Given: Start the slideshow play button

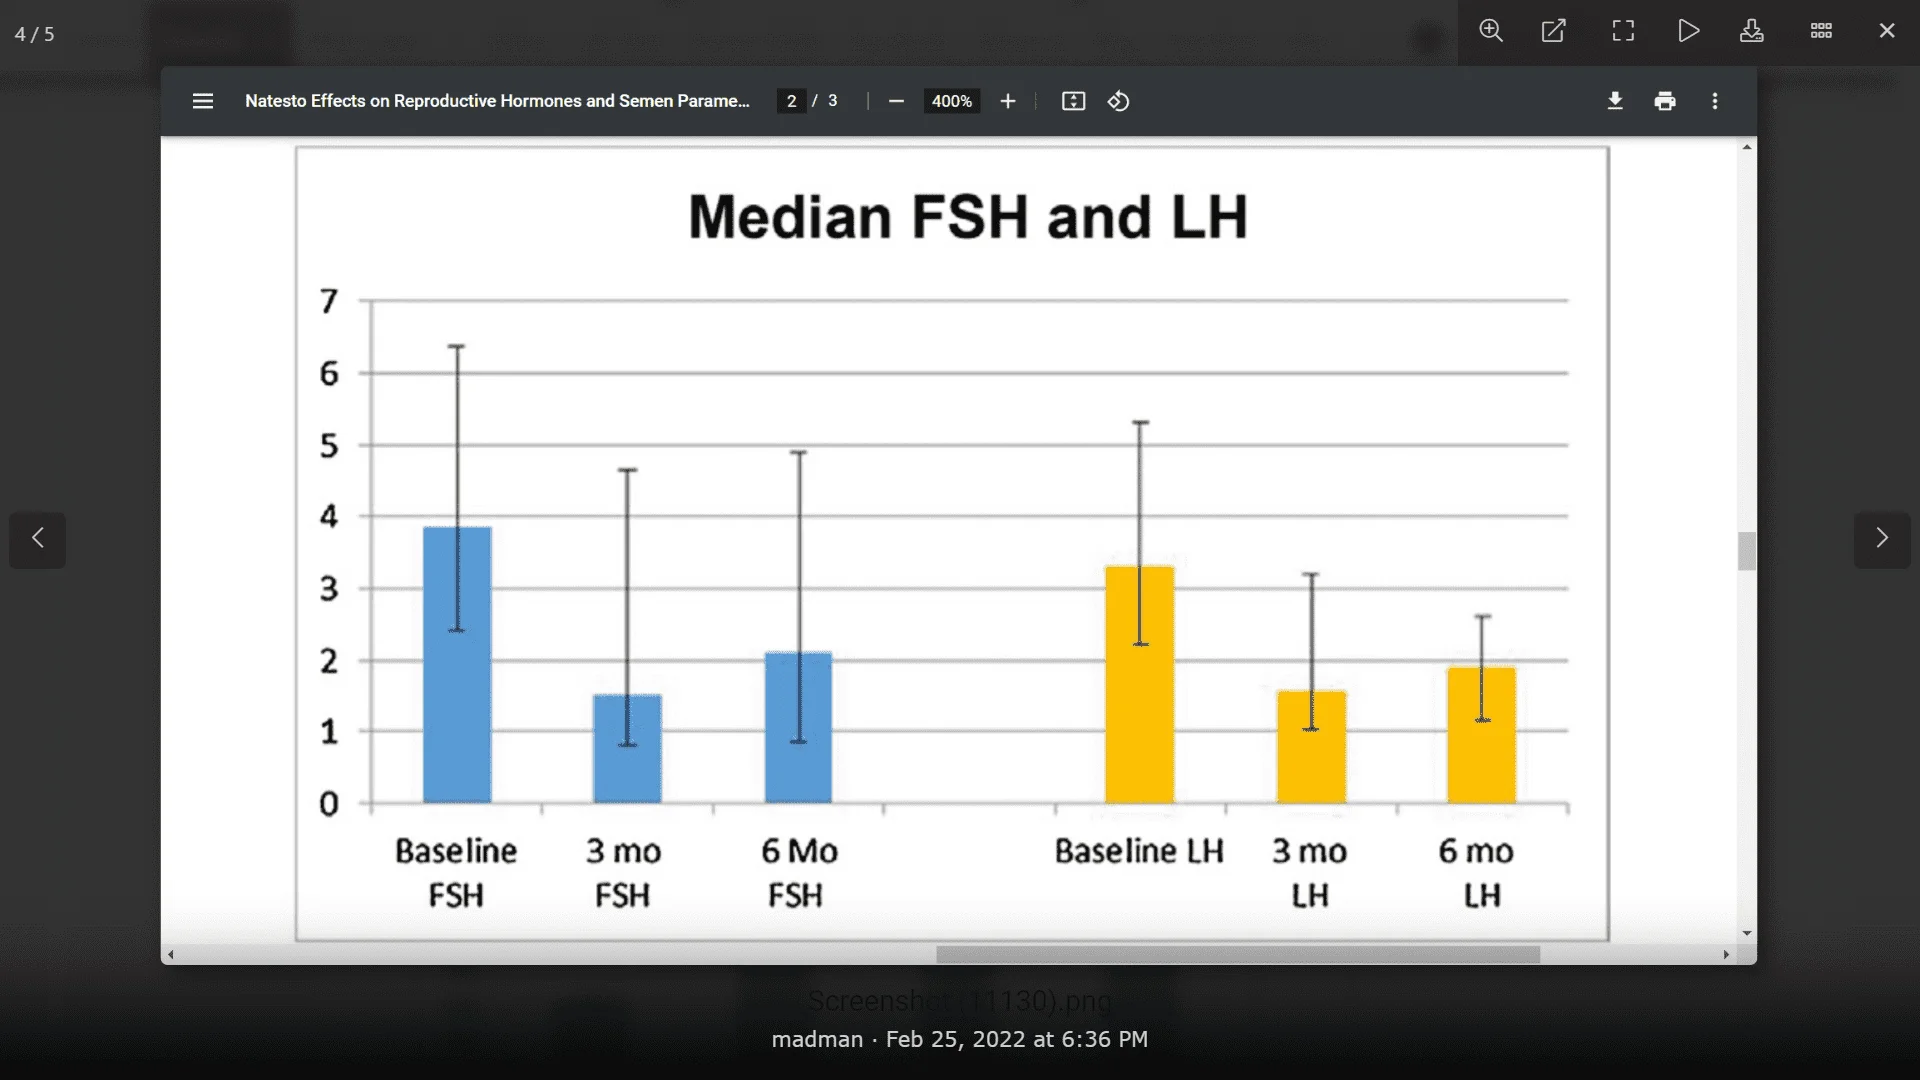Looking at the screenshot, I should point(1688,31).
